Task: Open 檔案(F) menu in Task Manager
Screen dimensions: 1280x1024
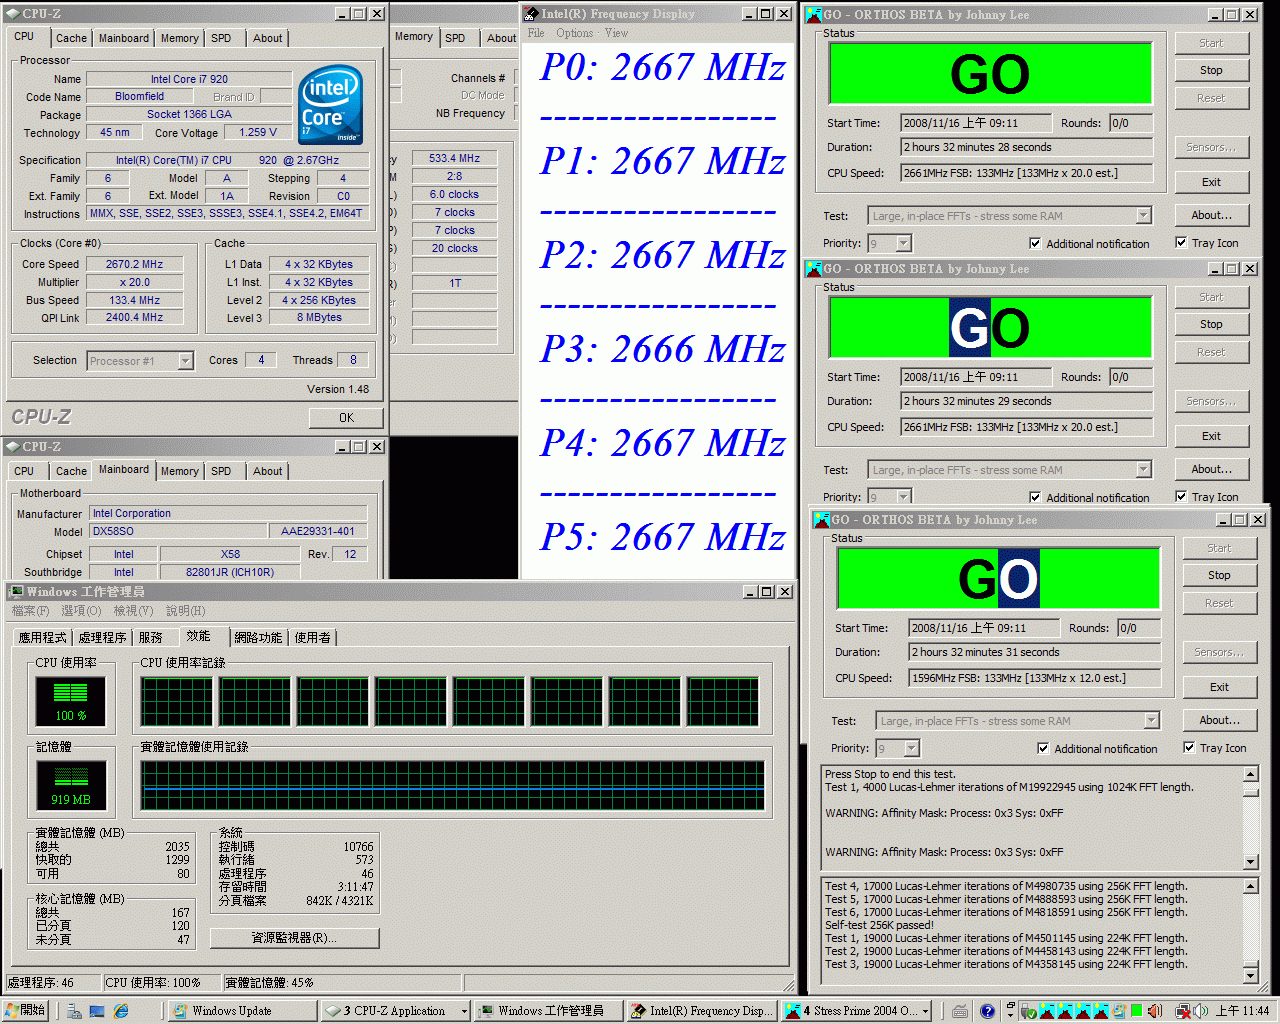Action: coord(30,610)
